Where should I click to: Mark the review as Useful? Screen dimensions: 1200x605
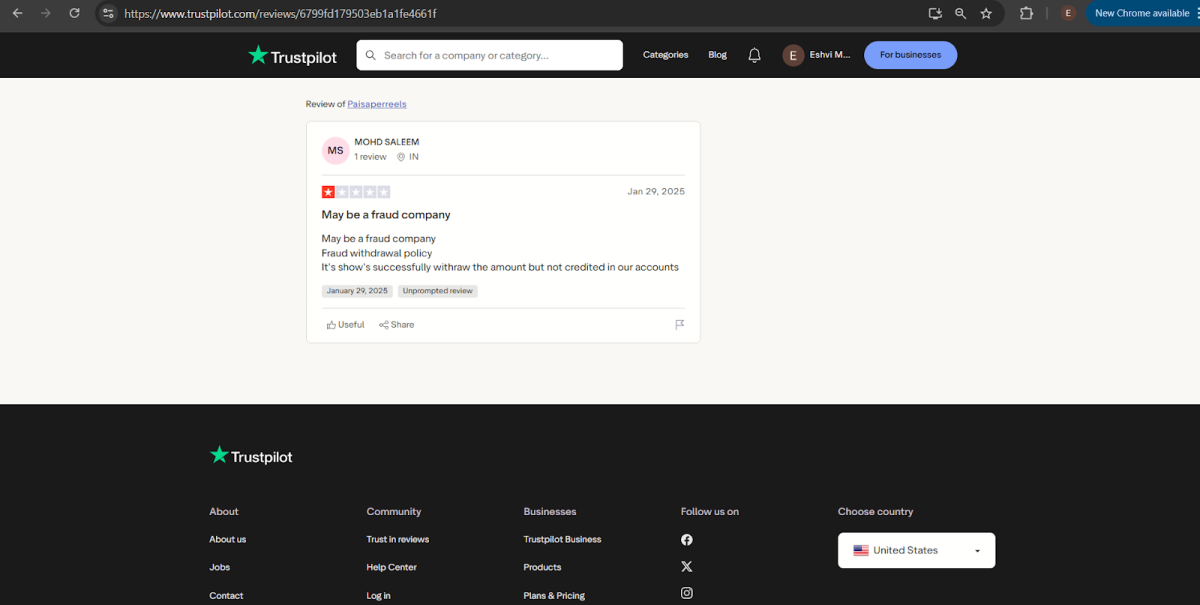(x=345, y=325)
